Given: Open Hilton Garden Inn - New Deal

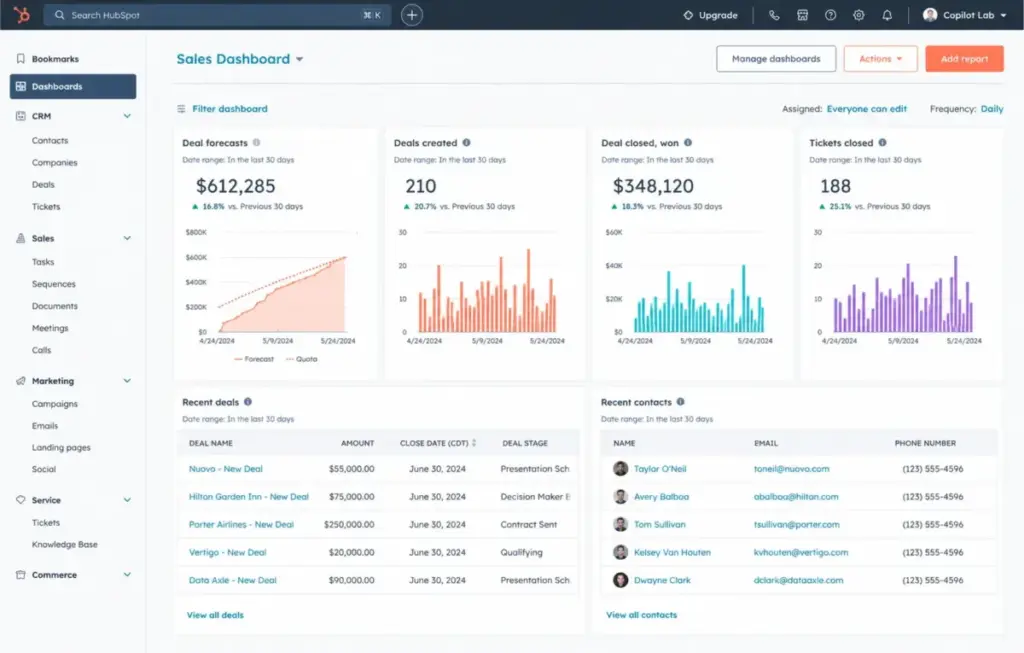Looking at the screenshot, I should (249, 497).
